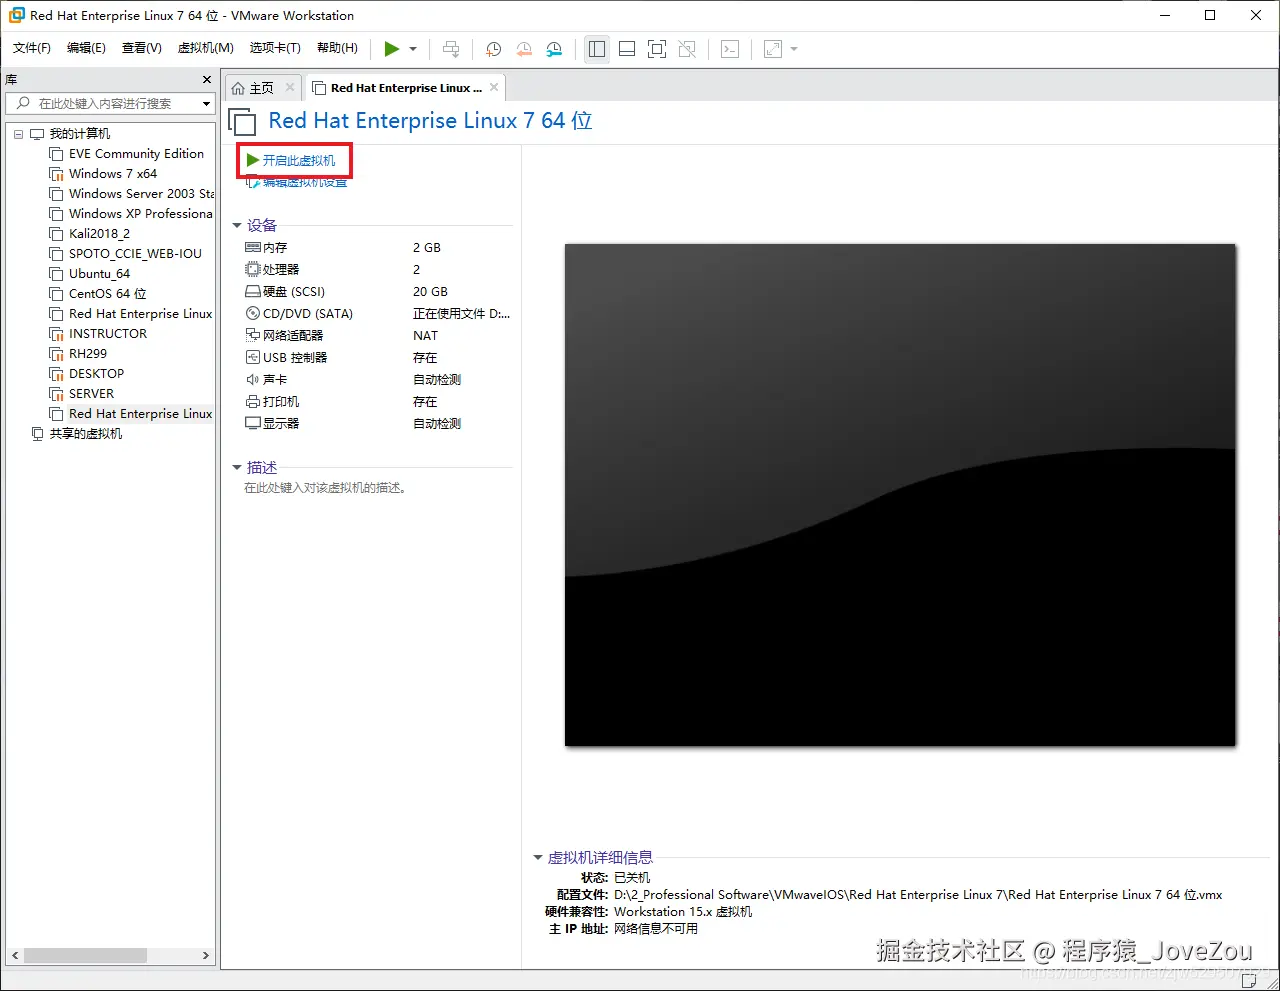Open the 选项卡(T) menu
This screenshot has width=1280, height=991.
coord(275,48)
